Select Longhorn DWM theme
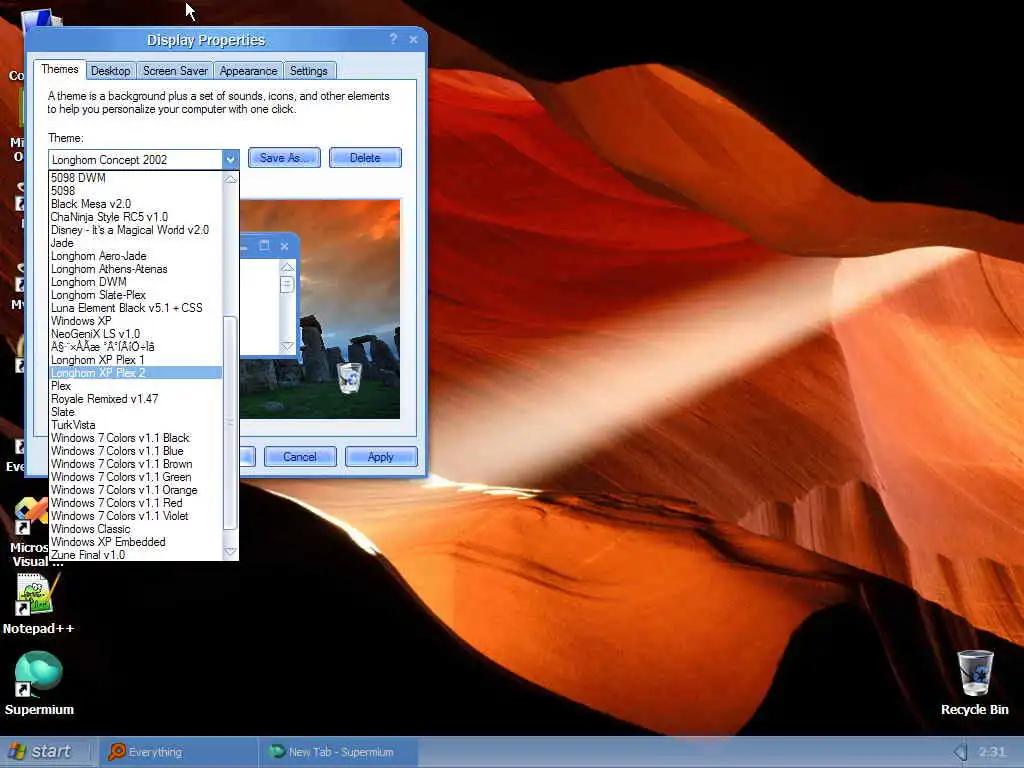Screen dimensions: 1024x768 [x=136, y=282]
